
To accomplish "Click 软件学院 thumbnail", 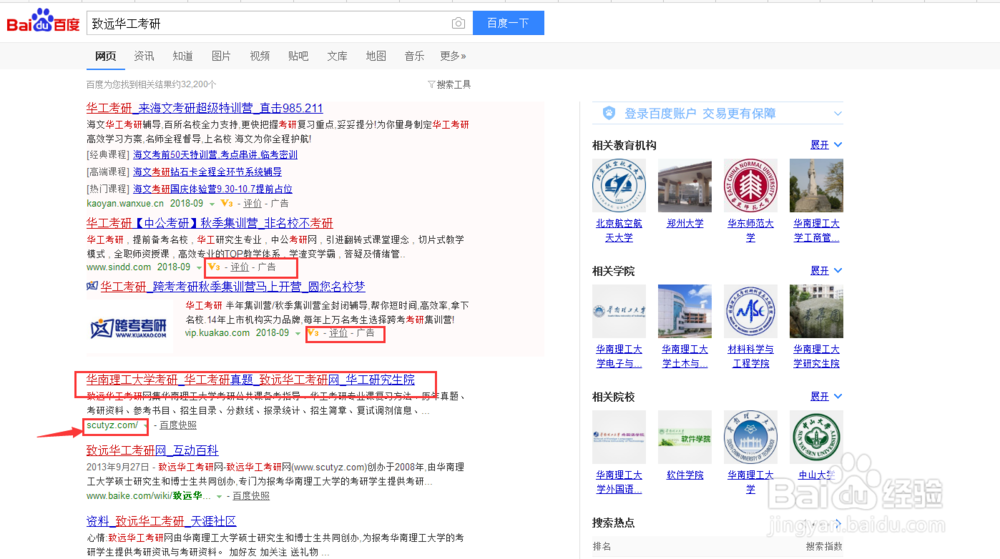I will click(684, 437).
